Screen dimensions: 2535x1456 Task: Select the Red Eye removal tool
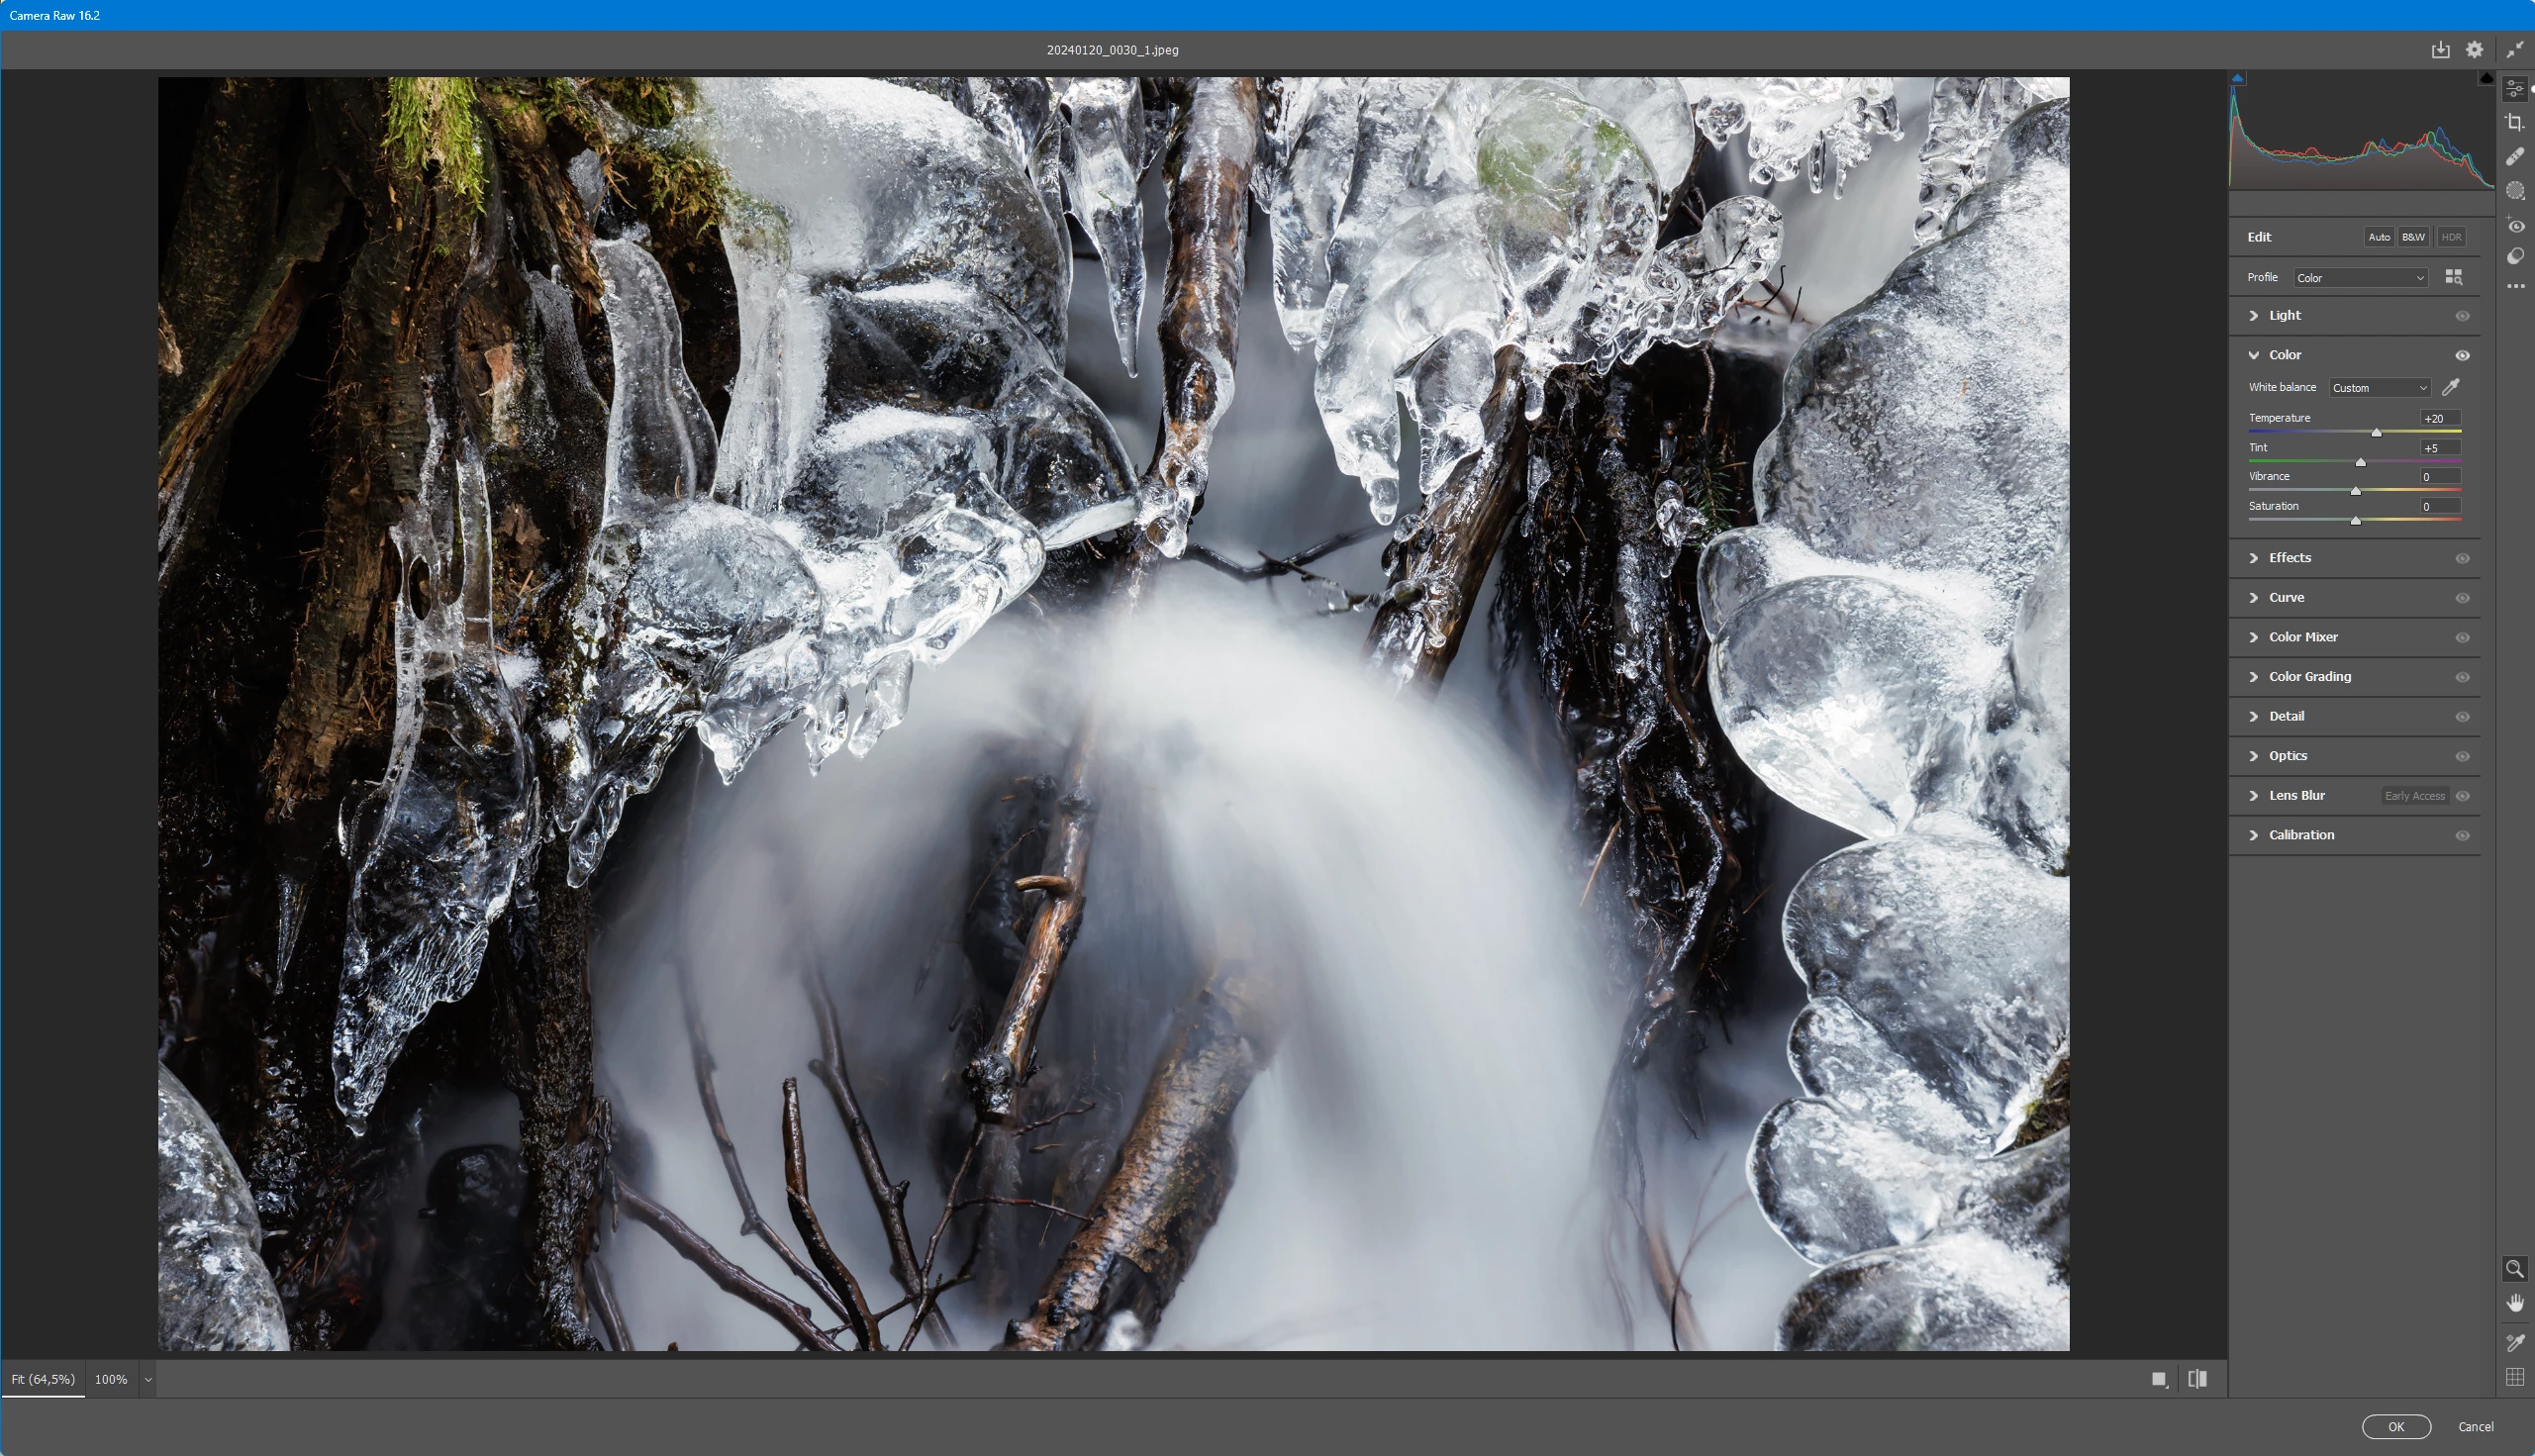pyautogui.click(x=2514, y=226)
